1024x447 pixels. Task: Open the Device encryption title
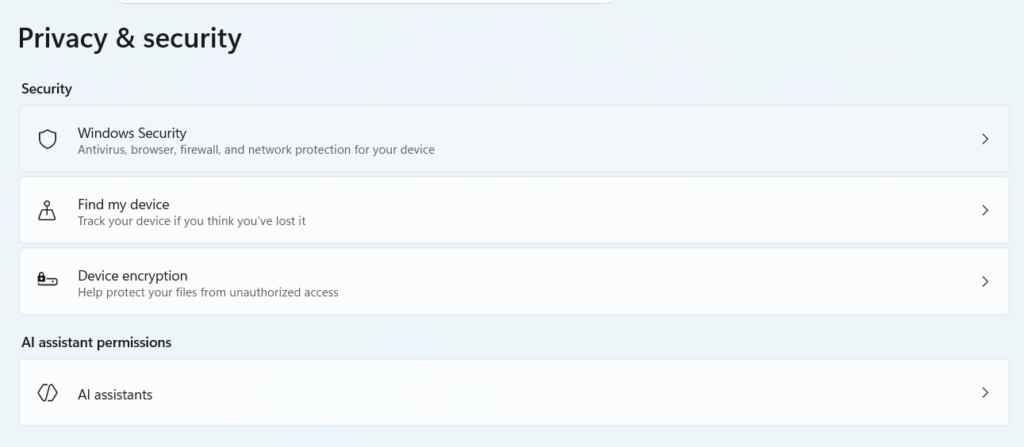point(132,275)
